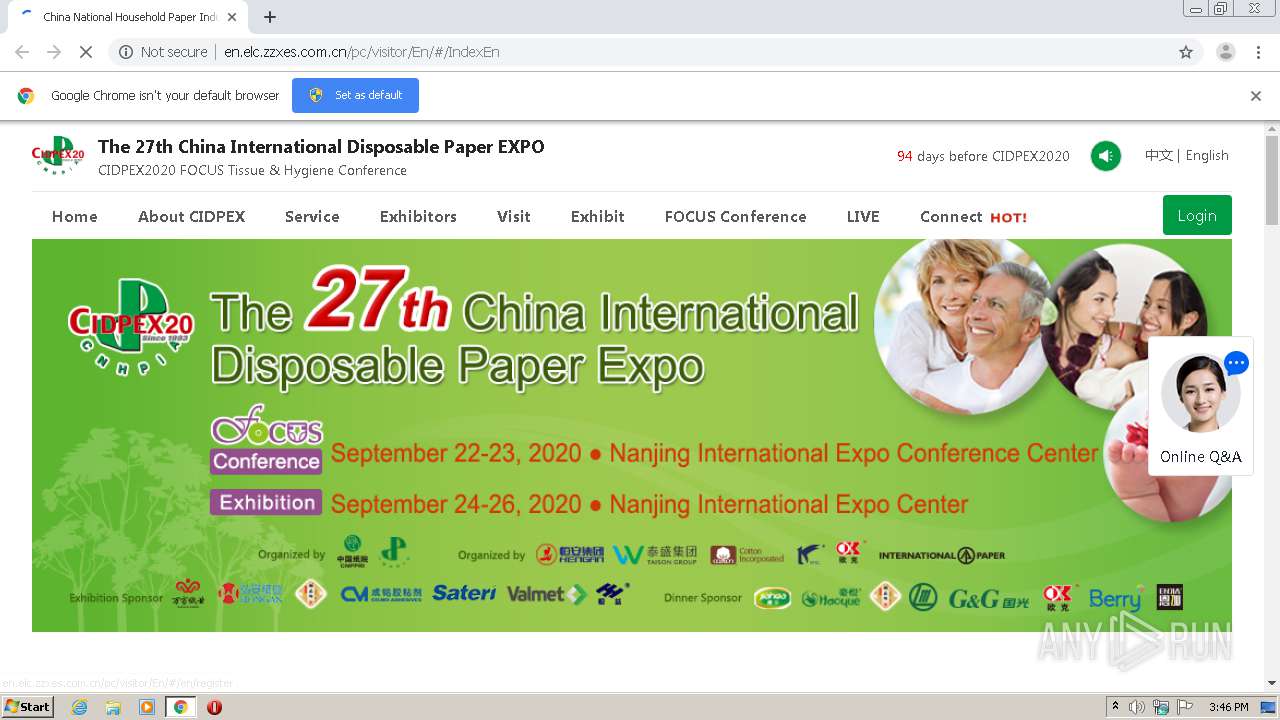1280x720 pixels.
Task: Dismiss the default browser infobar
Action: click(x=1256, y=96)
